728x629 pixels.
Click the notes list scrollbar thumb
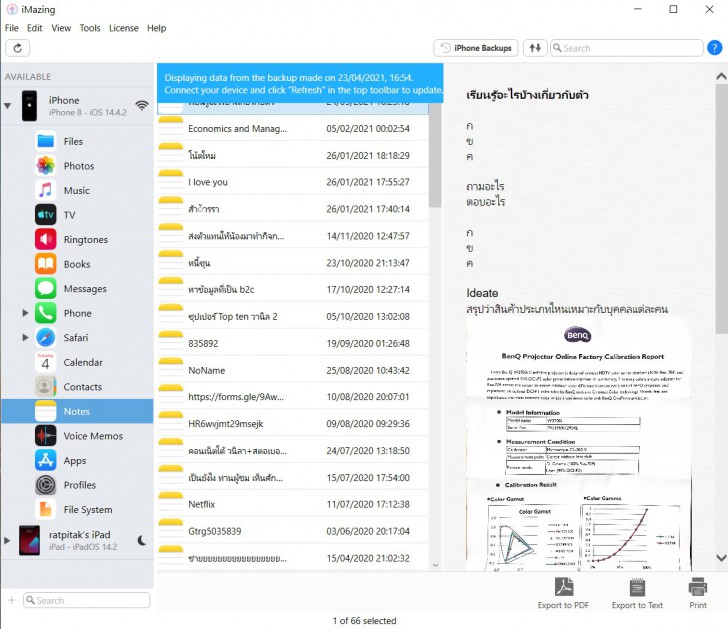coord(435,156)
